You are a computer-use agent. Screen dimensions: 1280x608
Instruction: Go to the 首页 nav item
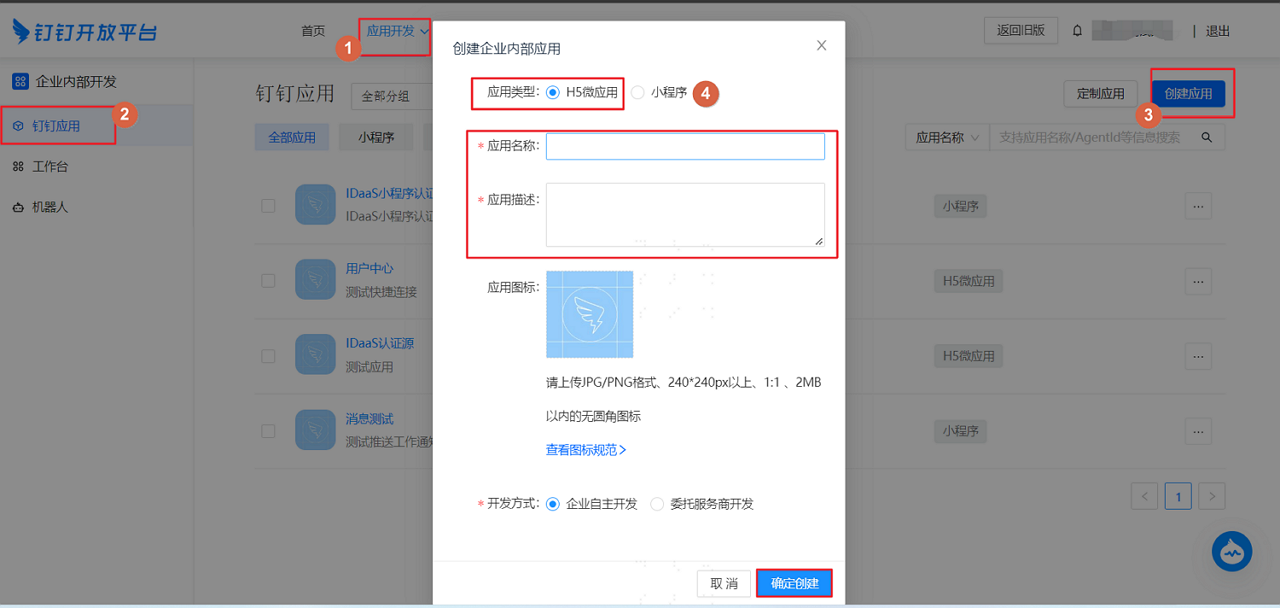click(313, 31)
